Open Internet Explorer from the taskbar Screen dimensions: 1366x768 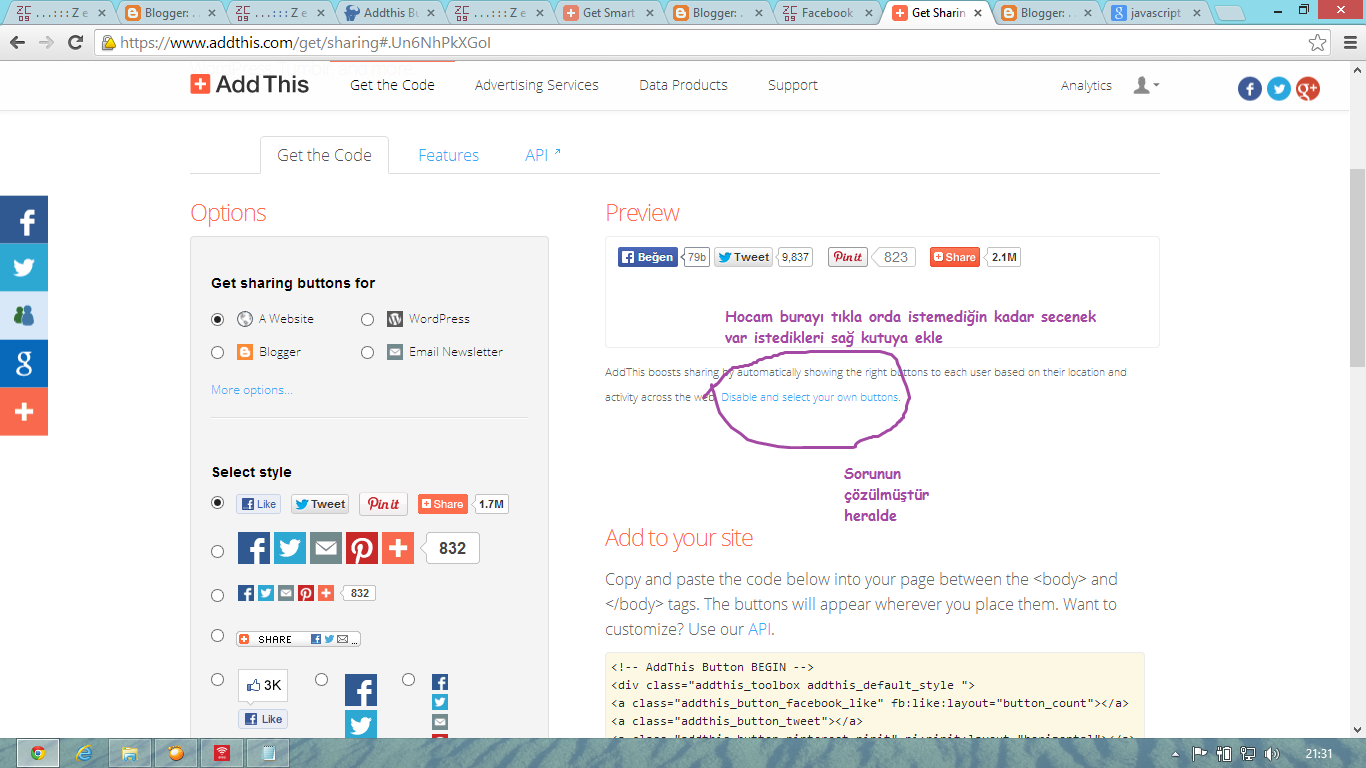click(84, 753)
